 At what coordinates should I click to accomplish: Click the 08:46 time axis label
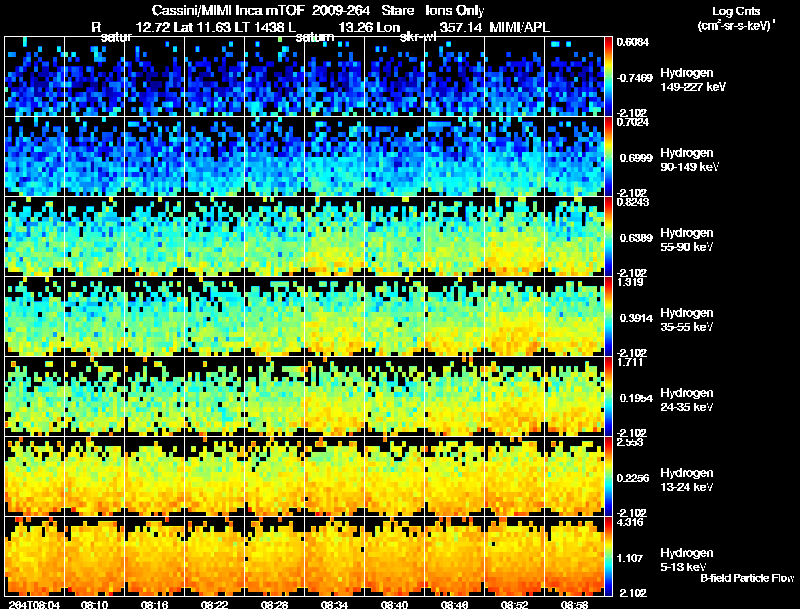454,605
